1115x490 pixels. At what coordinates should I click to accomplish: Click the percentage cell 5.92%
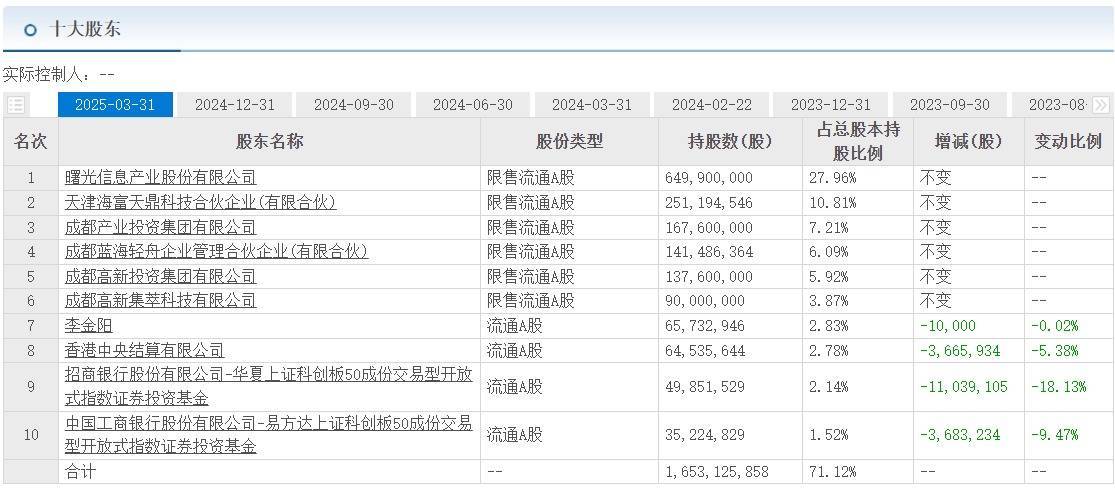828,276
